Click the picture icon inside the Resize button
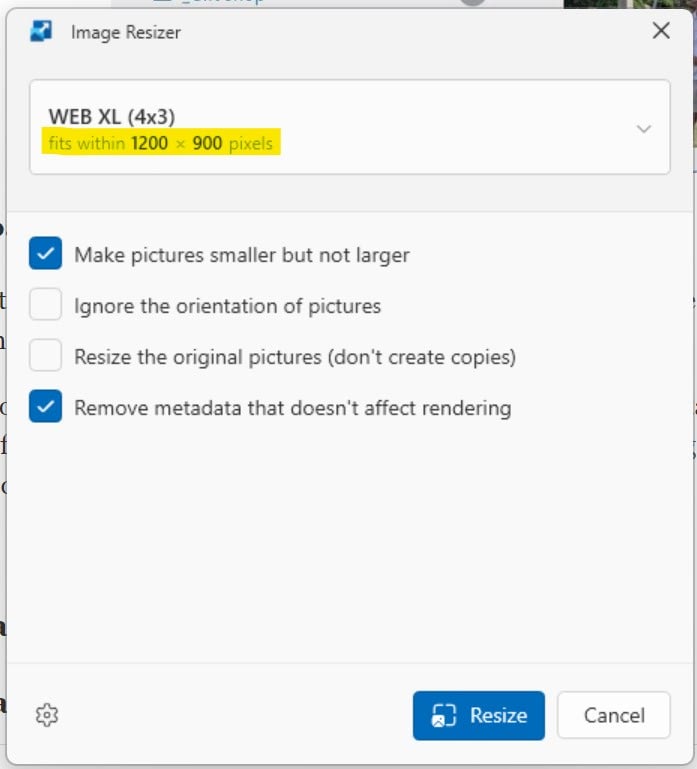Viewport: 697px width, 769px height. click(443, 716)
